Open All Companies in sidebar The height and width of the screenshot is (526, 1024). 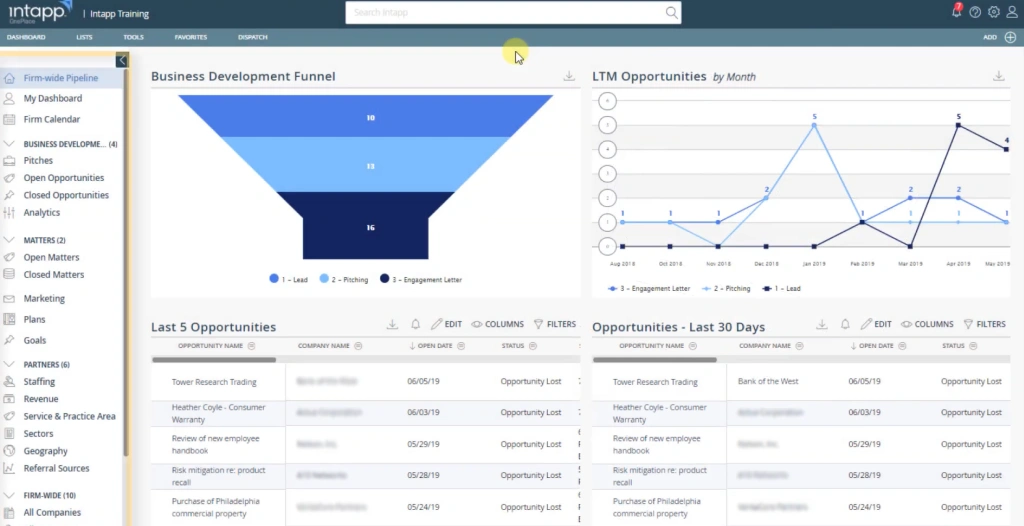[x=52, y=512]
